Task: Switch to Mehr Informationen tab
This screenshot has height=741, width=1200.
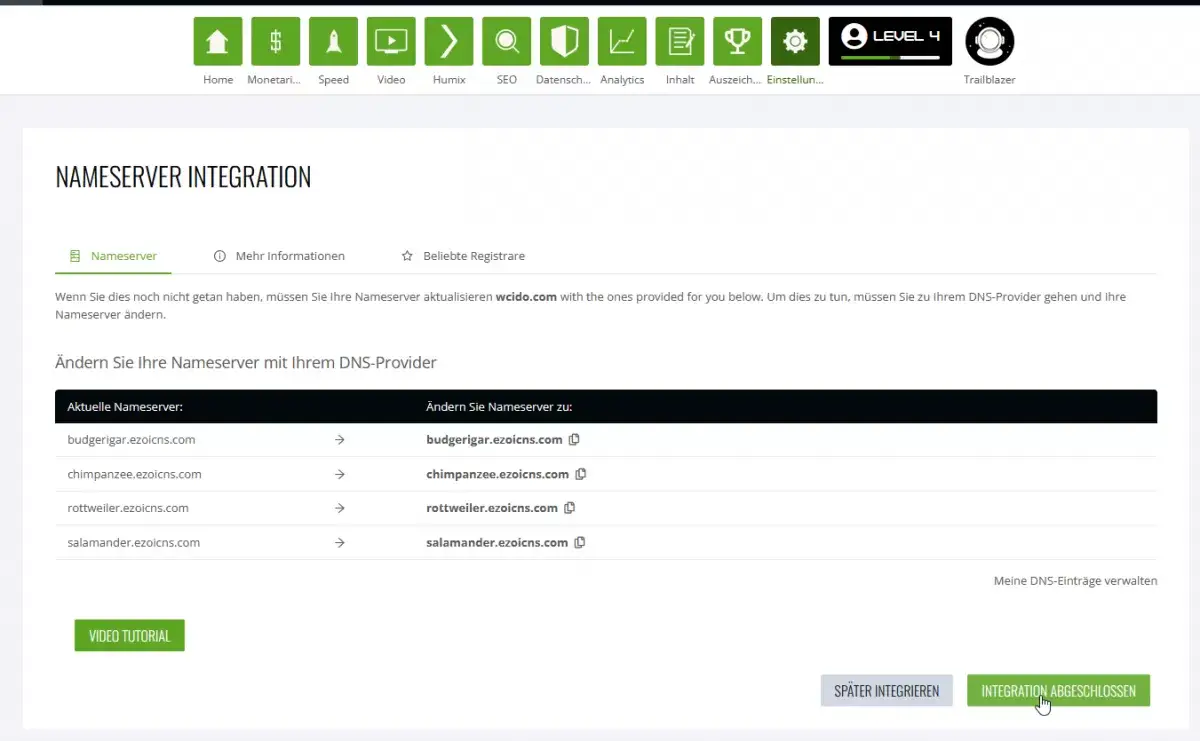Action: pyautogui.click(x=279, y=256)
